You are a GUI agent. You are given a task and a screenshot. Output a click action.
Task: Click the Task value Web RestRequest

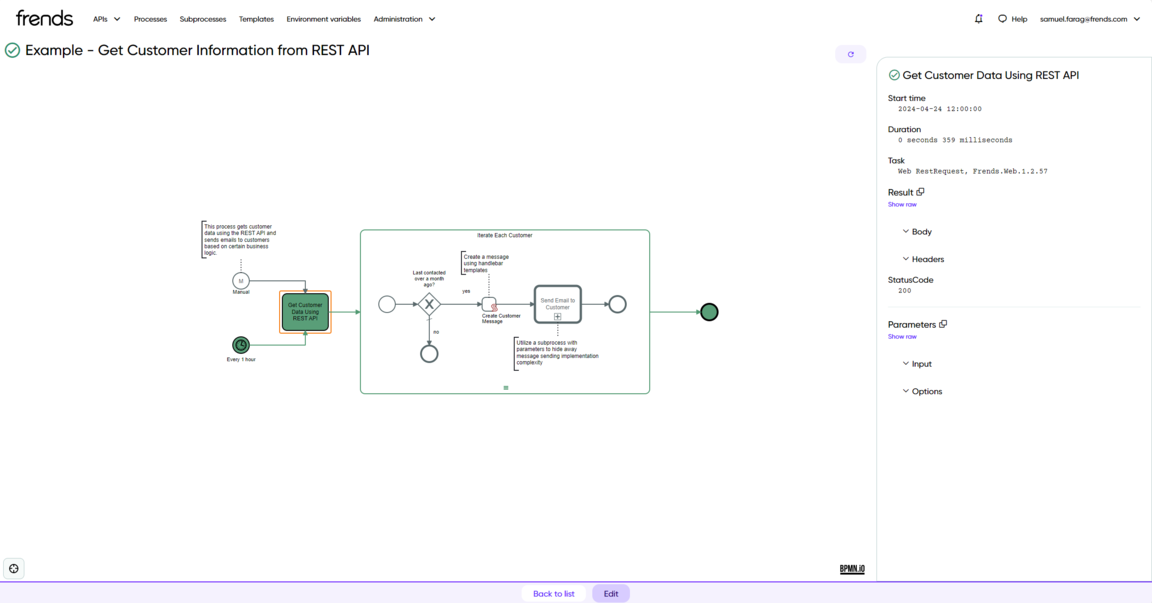click(973, 171)
